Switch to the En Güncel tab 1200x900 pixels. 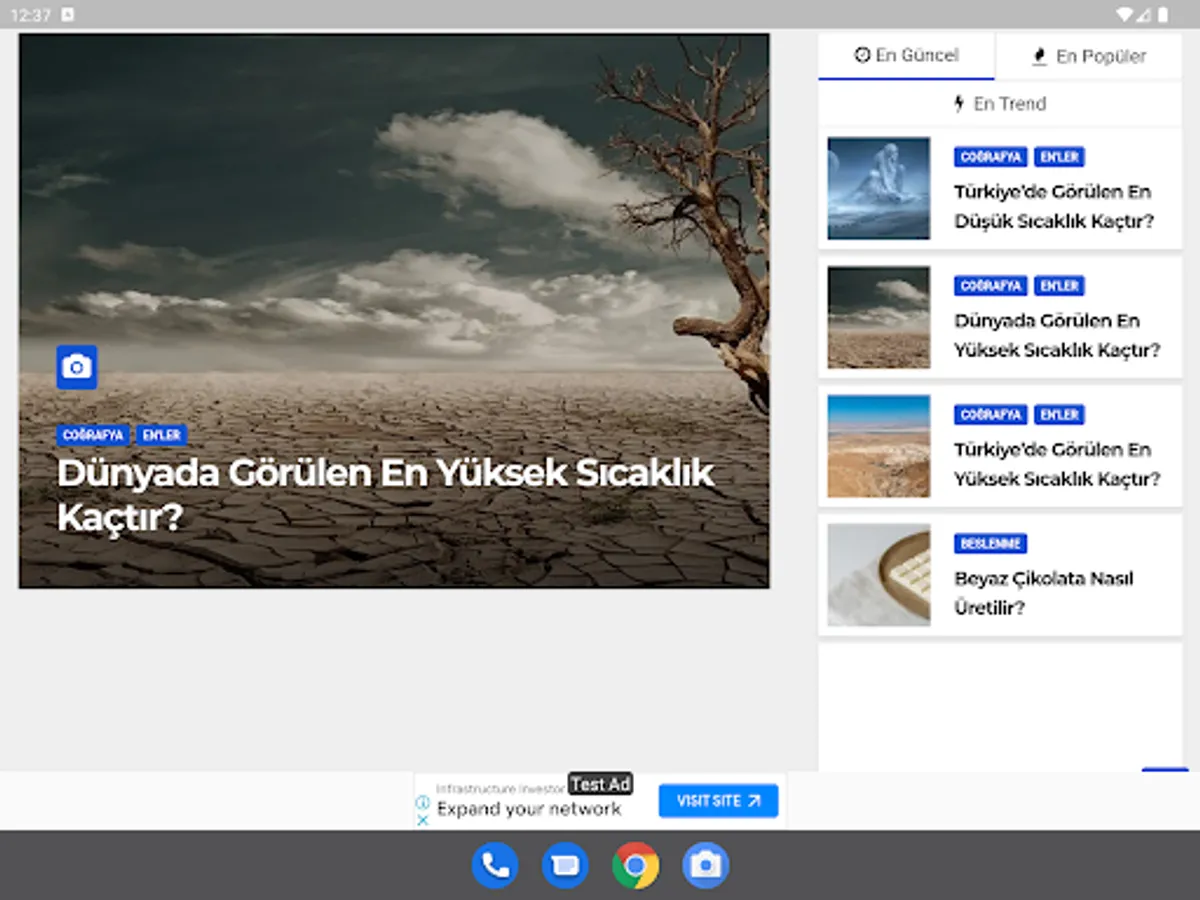[x=906, y=56]
